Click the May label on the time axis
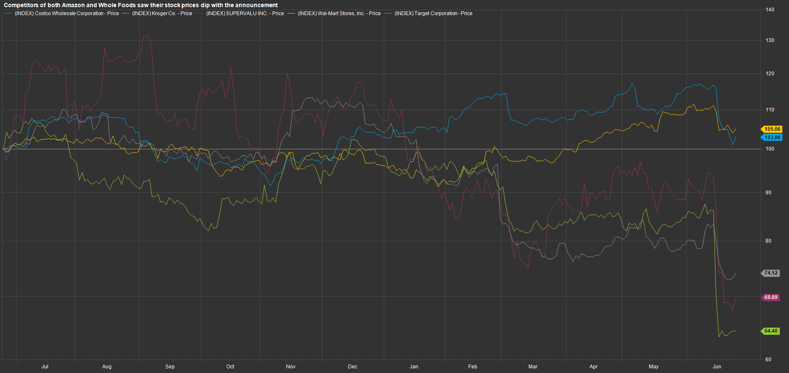Screen dimensions: 789x373 point(654,366)
